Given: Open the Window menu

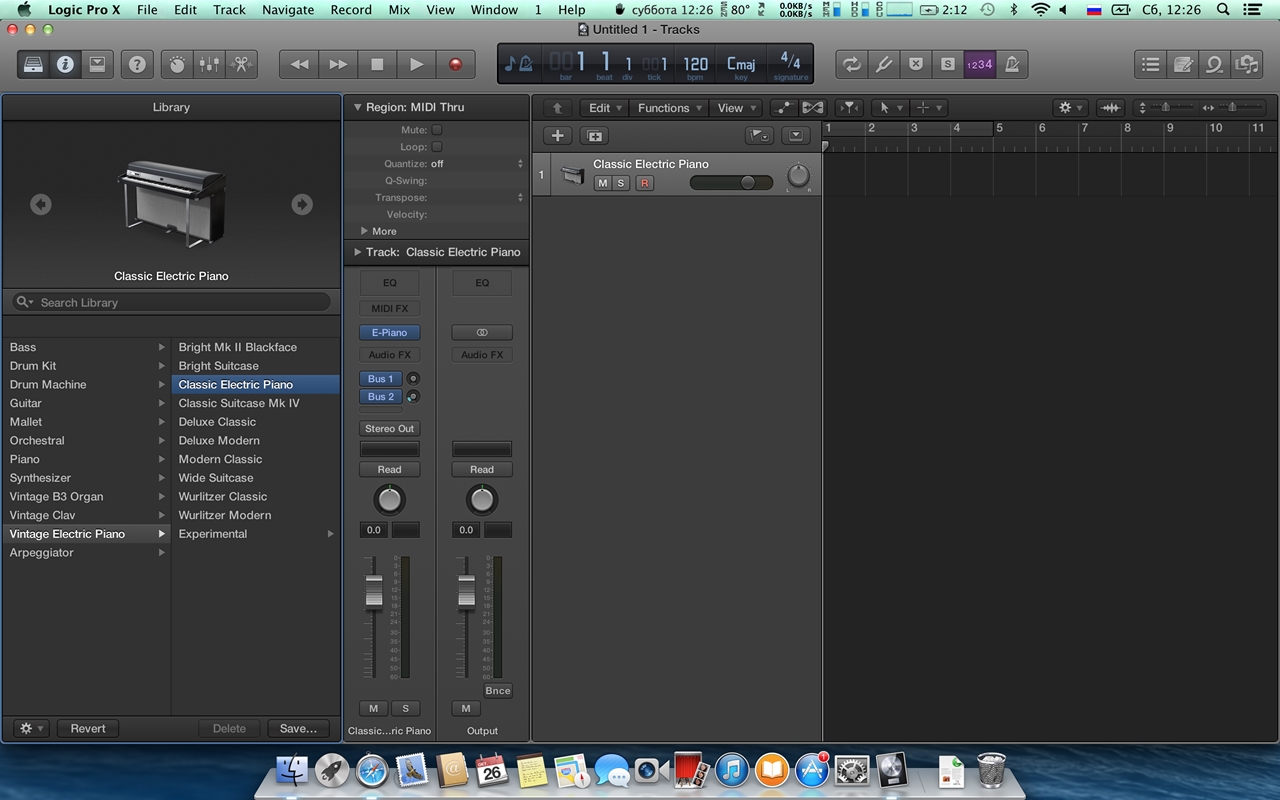Looking at the screenshot, I should point(494,10).
